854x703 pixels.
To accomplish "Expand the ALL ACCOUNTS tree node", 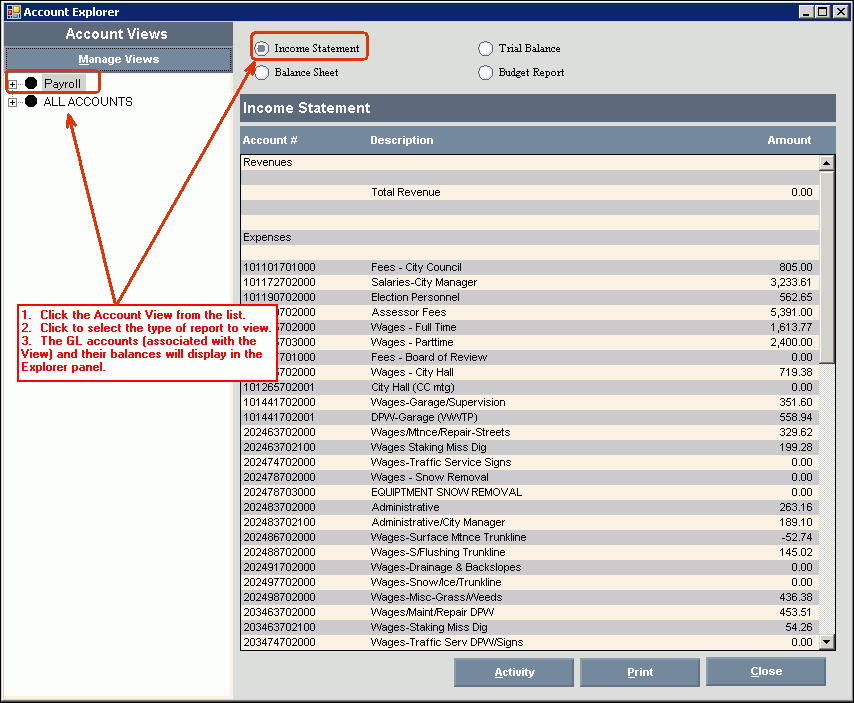I will [13, 102].
